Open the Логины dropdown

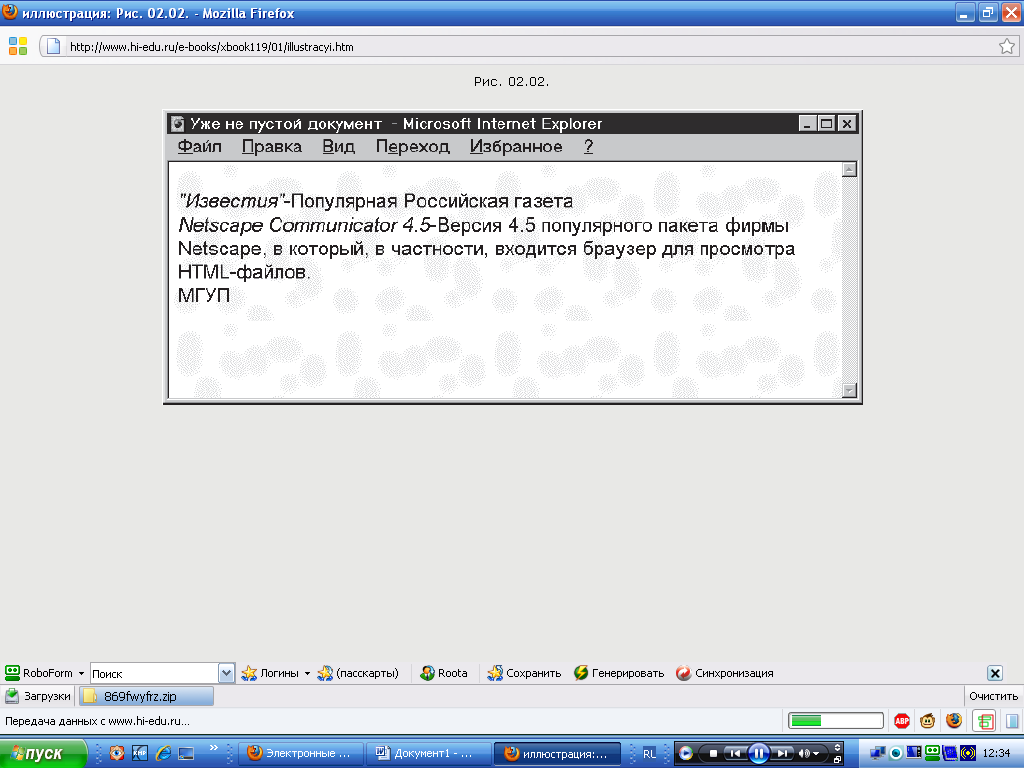click(x=275, y=673)
